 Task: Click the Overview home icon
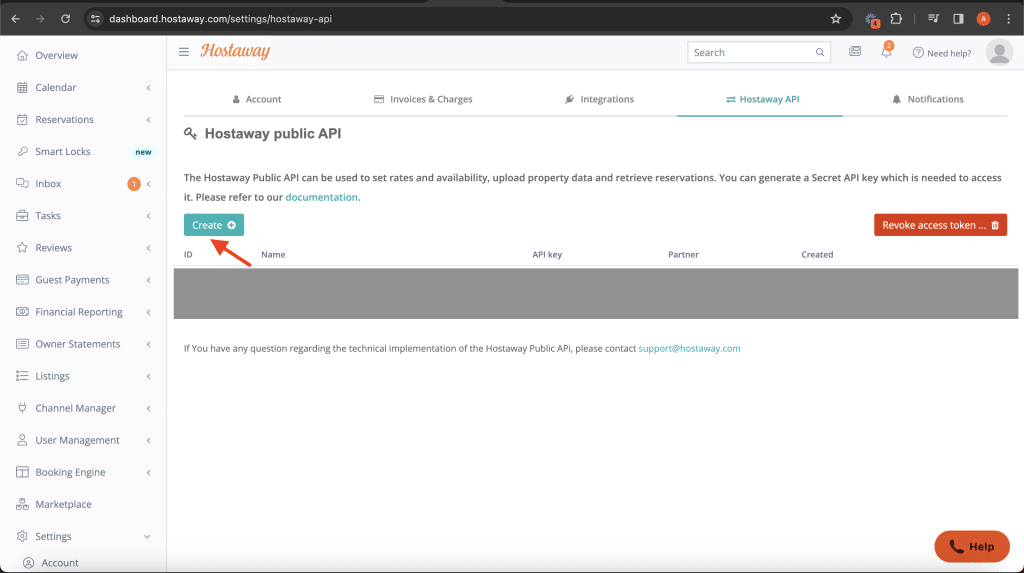point(22,56)
